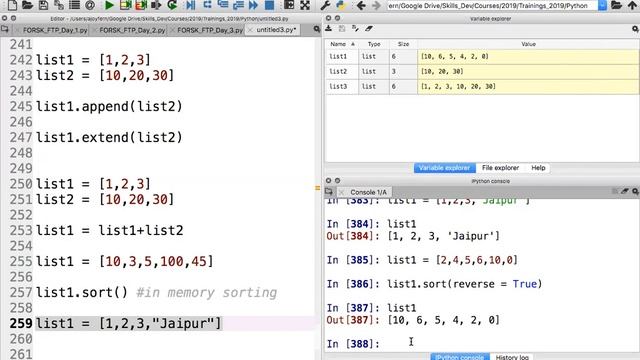Select the list2 variable row

482,71
